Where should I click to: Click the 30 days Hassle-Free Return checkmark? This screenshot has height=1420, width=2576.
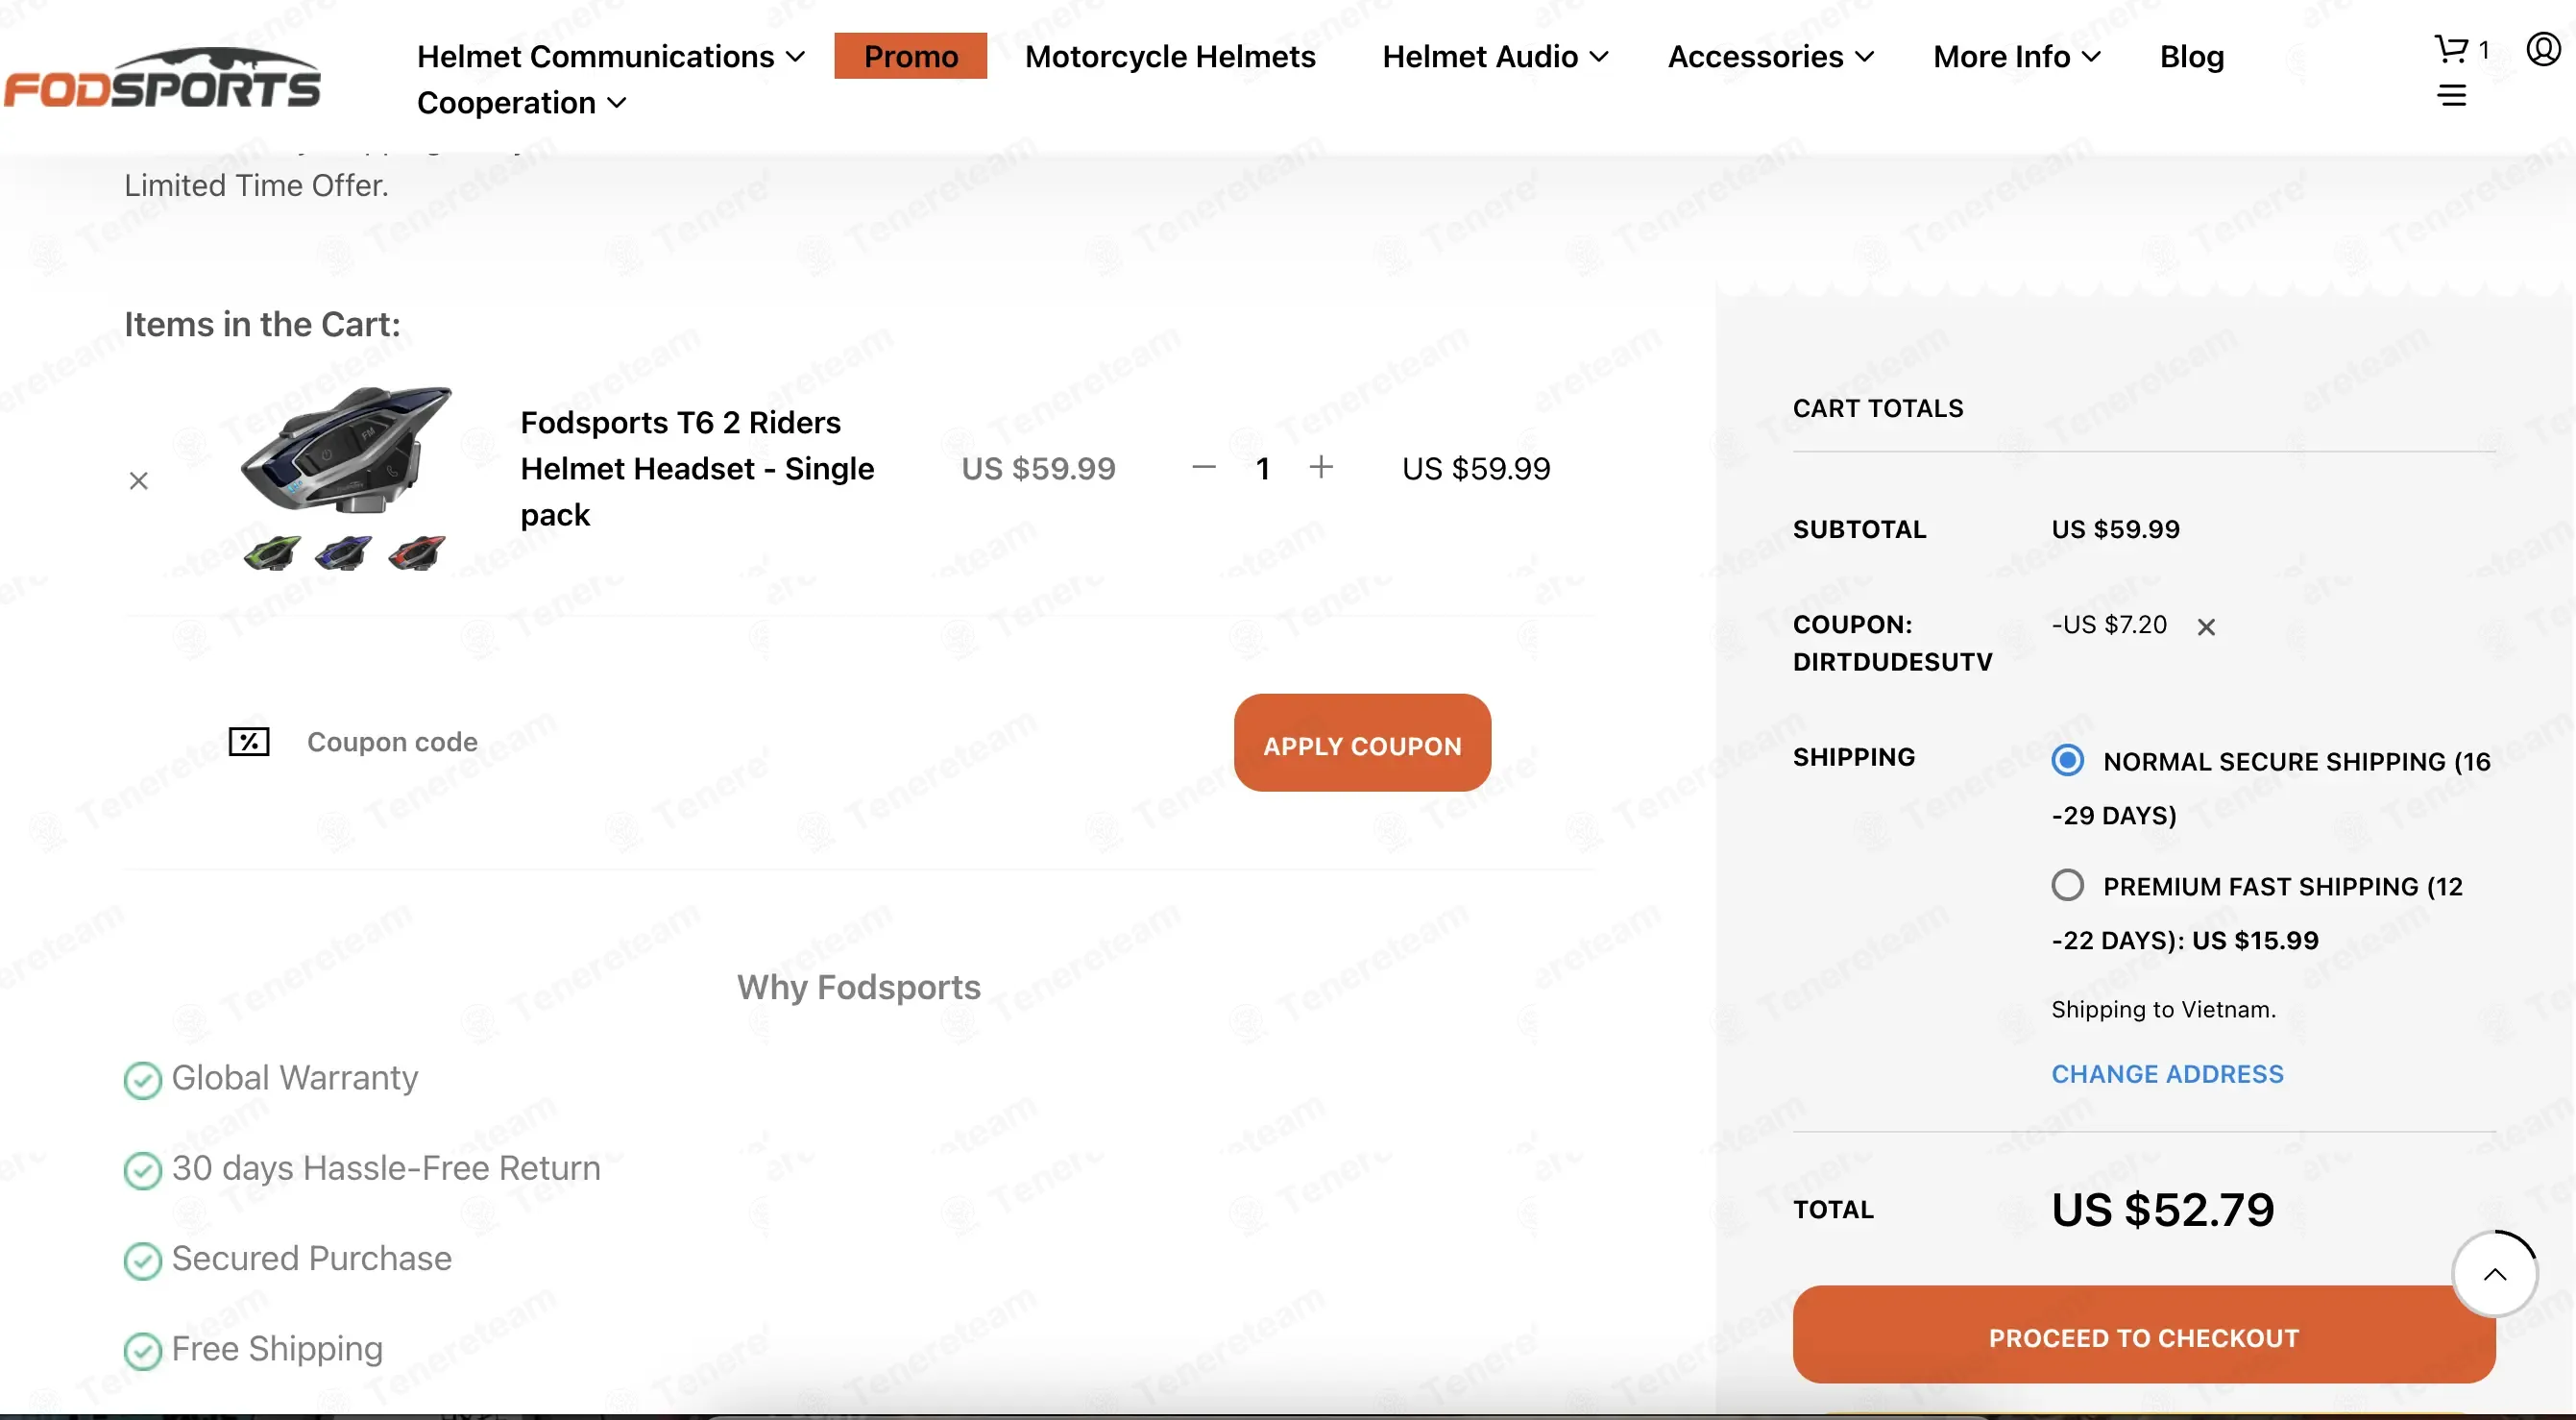click(143, 1171)
